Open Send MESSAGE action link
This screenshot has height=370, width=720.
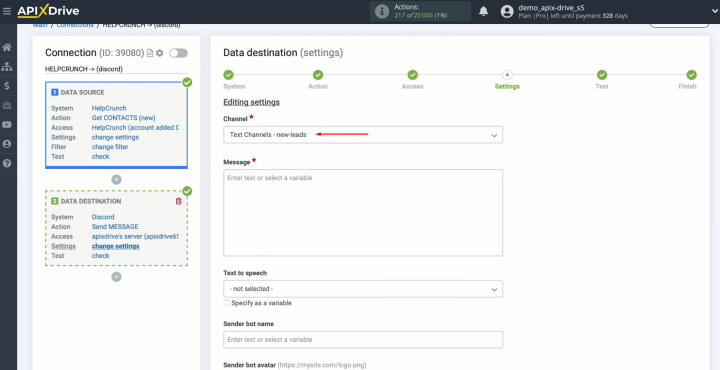point(115,227)
